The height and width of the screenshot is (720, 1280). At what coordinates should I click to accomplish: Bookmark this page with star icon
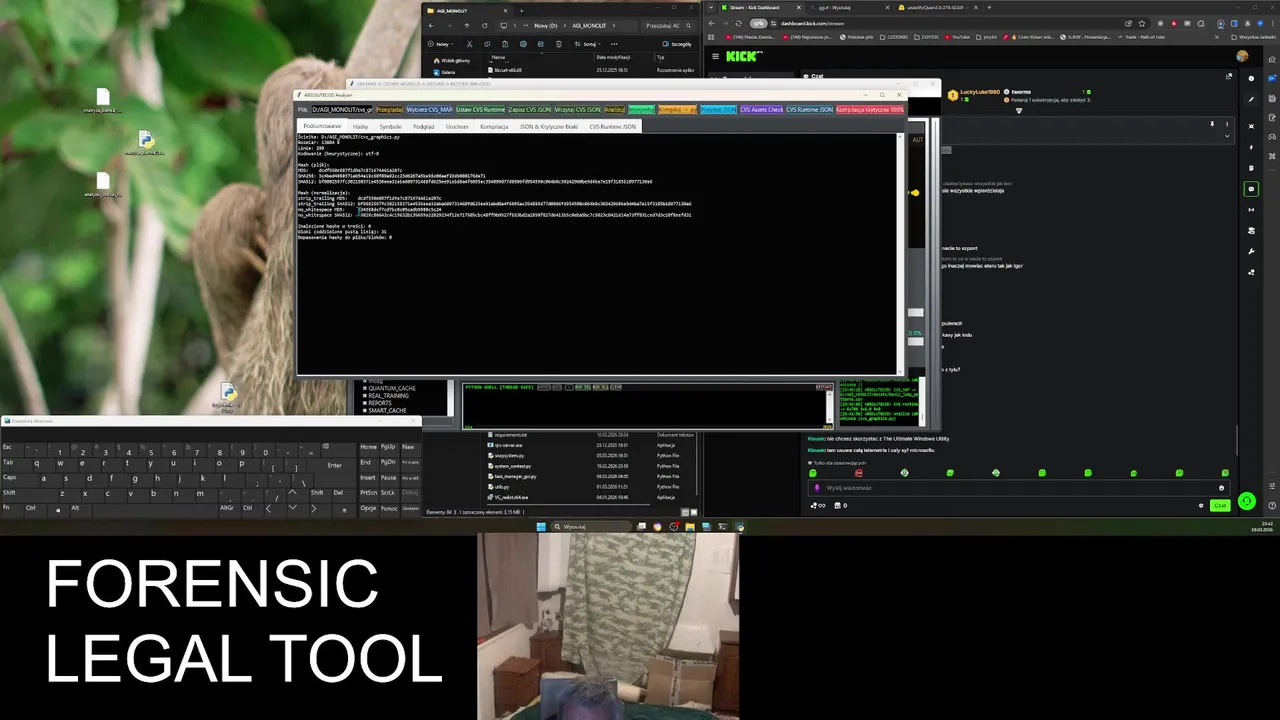click(1142, 23)
